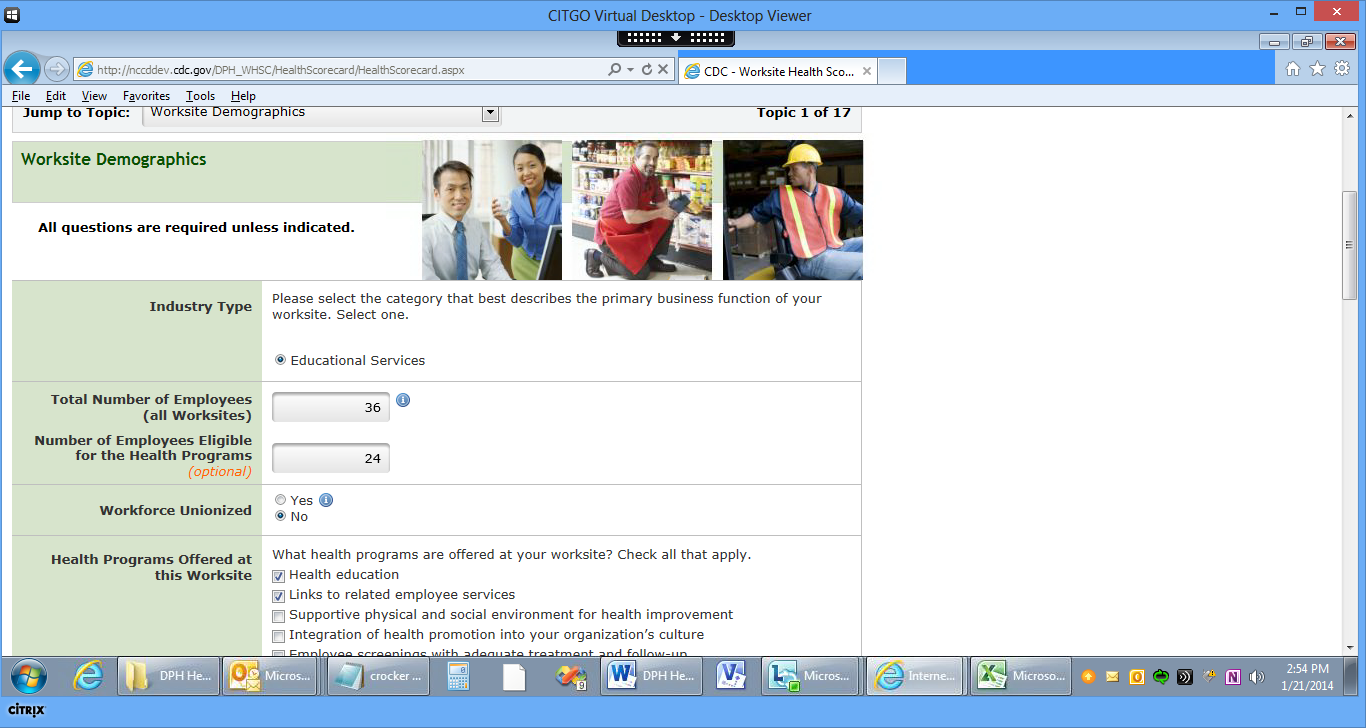1366x728 pixels.
Task: Click the Total Number of Employees field
Action: point(331,407)
